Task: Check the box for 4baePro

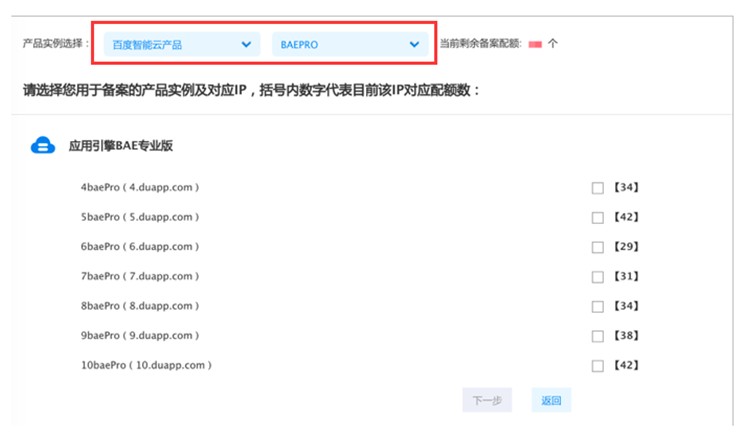Action: [598, 188]
